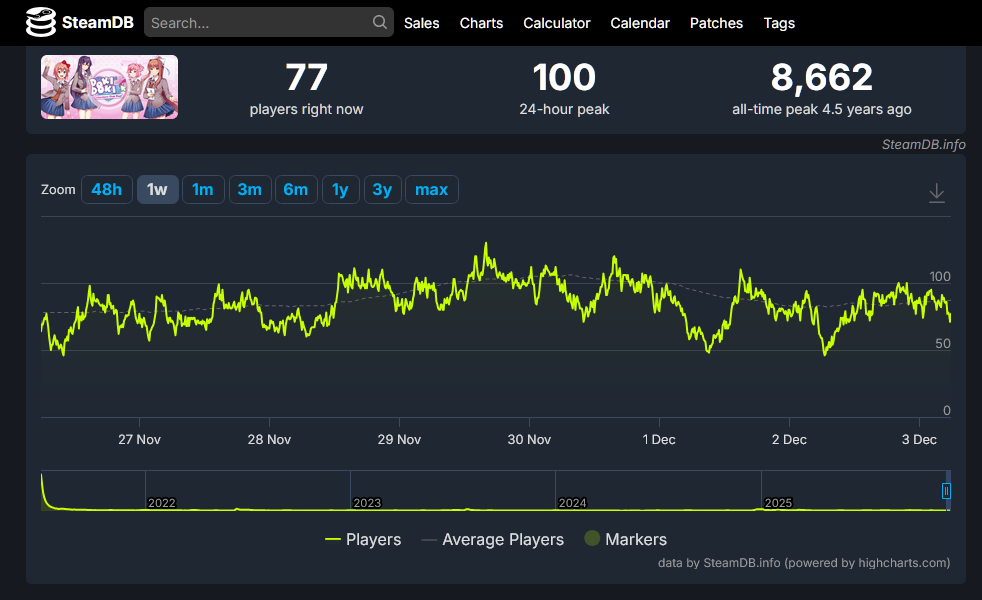Click the SteamDB site name text

(x=98, y=23)
